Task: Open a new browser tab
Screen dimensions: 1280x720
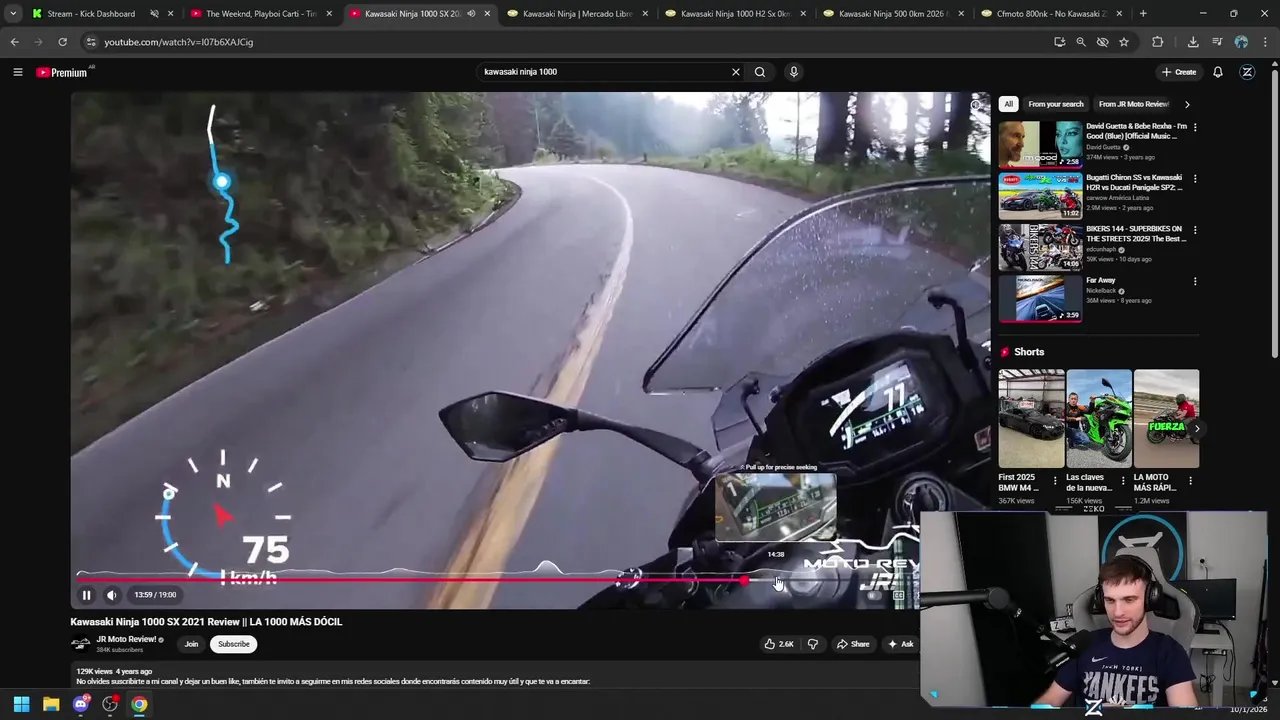Action: (x=1143, y=14)
